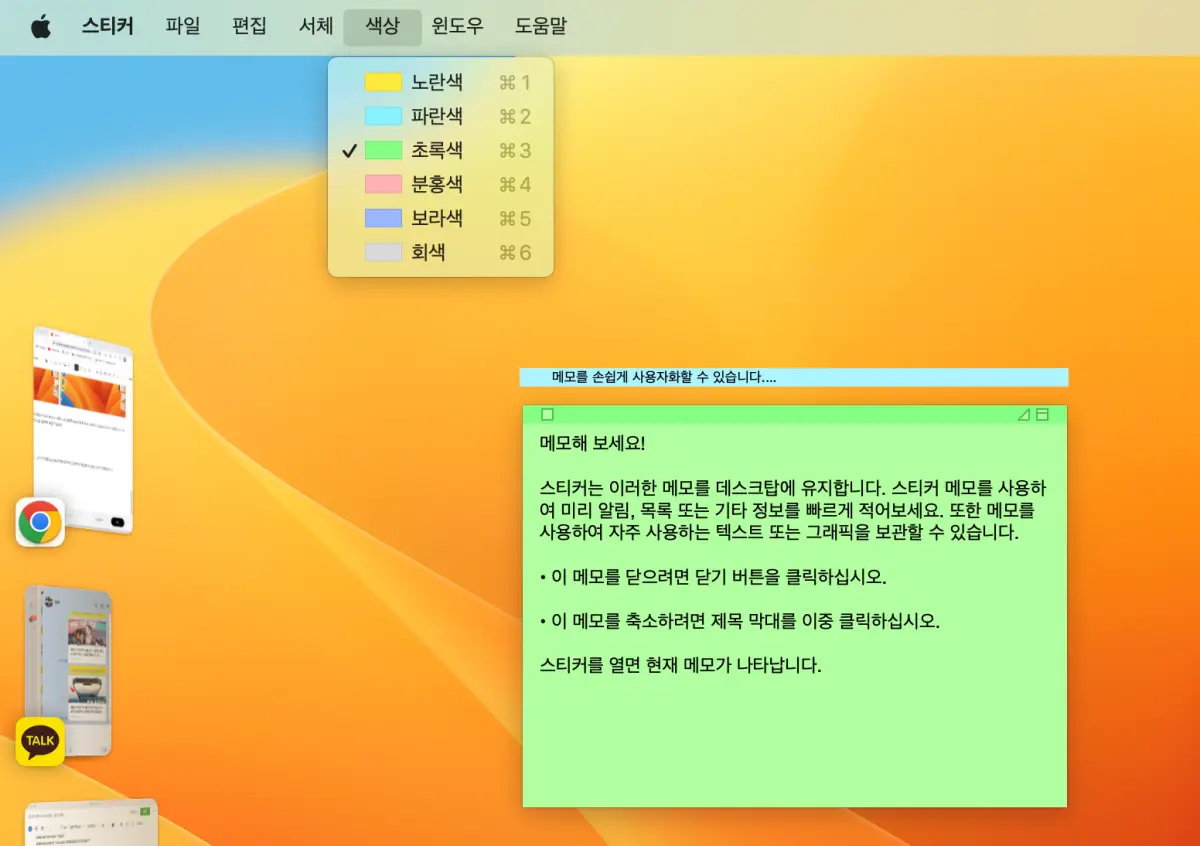Launch KakaoTalk from its dock icon
Viewport: 1200px width, 846px height.
(38, 742)
